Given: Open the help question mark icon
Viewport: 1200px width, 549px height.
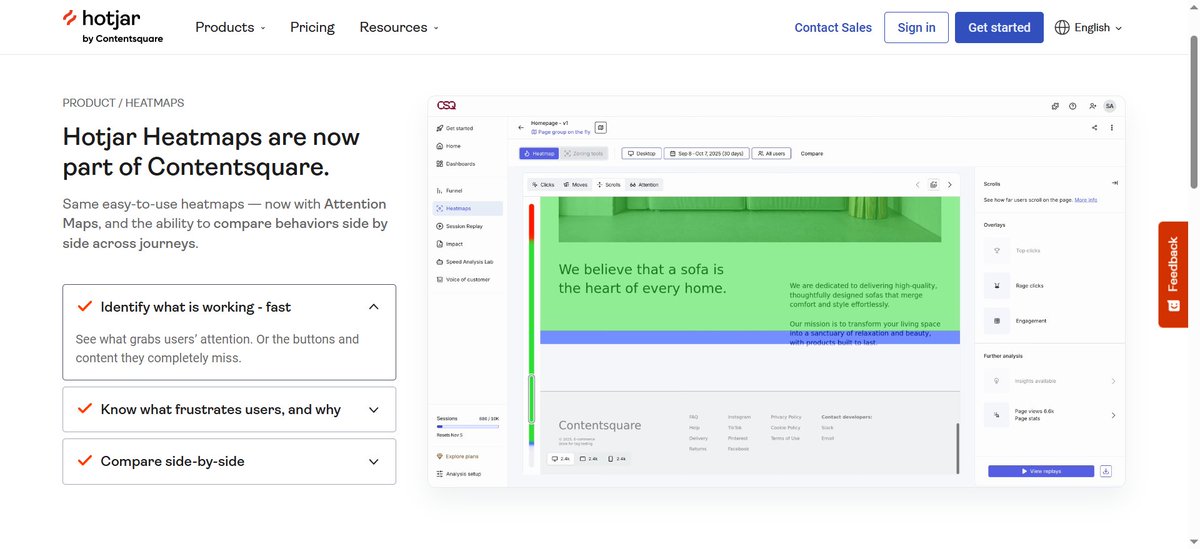Looking at the screenshot, I should 1073,105.
